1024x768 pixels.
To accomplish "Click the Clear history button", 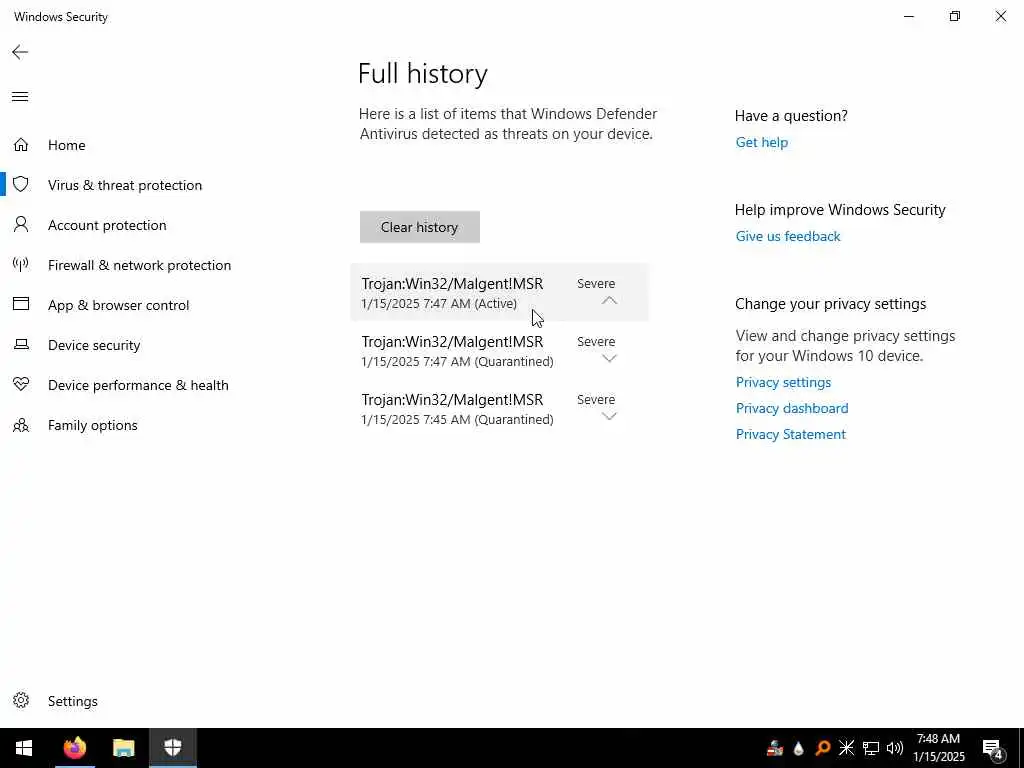I will 419,227.
